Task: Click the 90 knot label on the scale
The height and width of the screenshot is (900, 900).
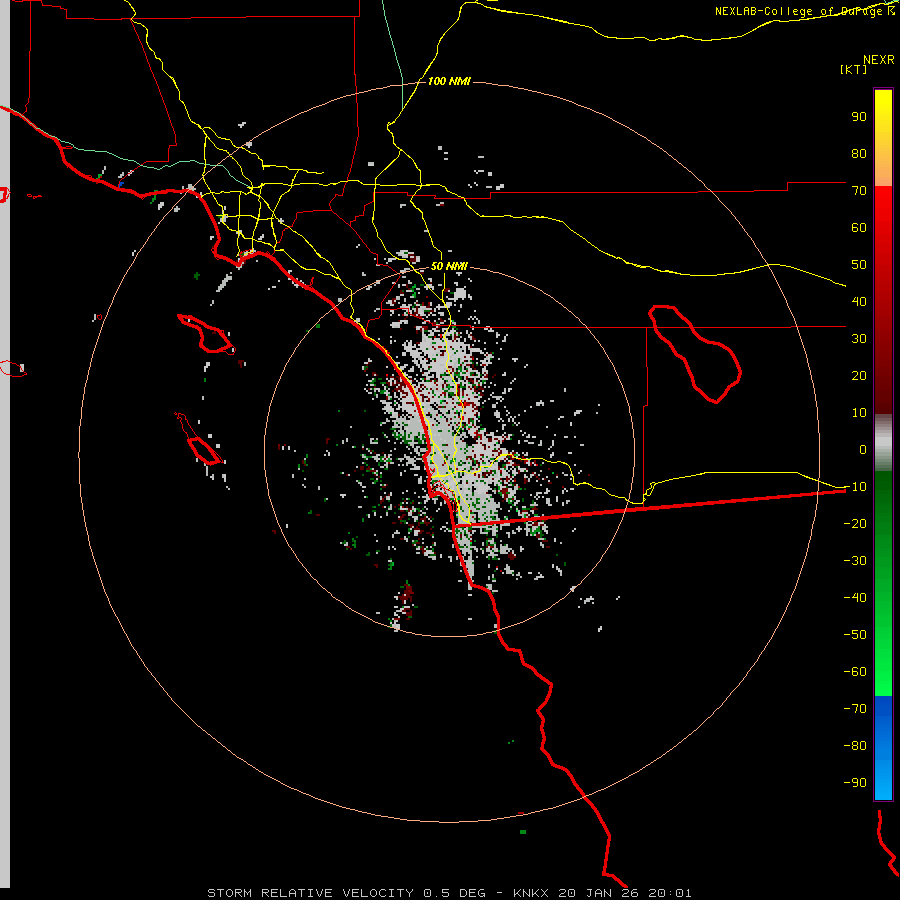Action: point(859,117)
